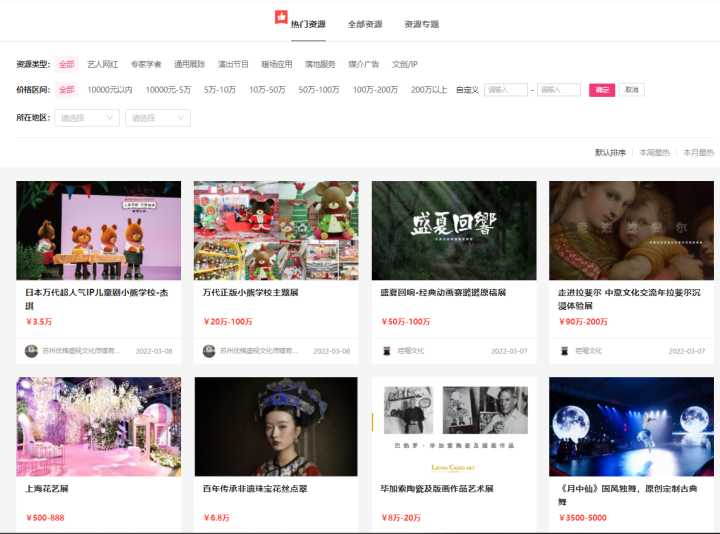Image resolution: width=720 pixels, height=534 pixels.
Task: Switch to 热门资源 tab
Action: [308, 24]
